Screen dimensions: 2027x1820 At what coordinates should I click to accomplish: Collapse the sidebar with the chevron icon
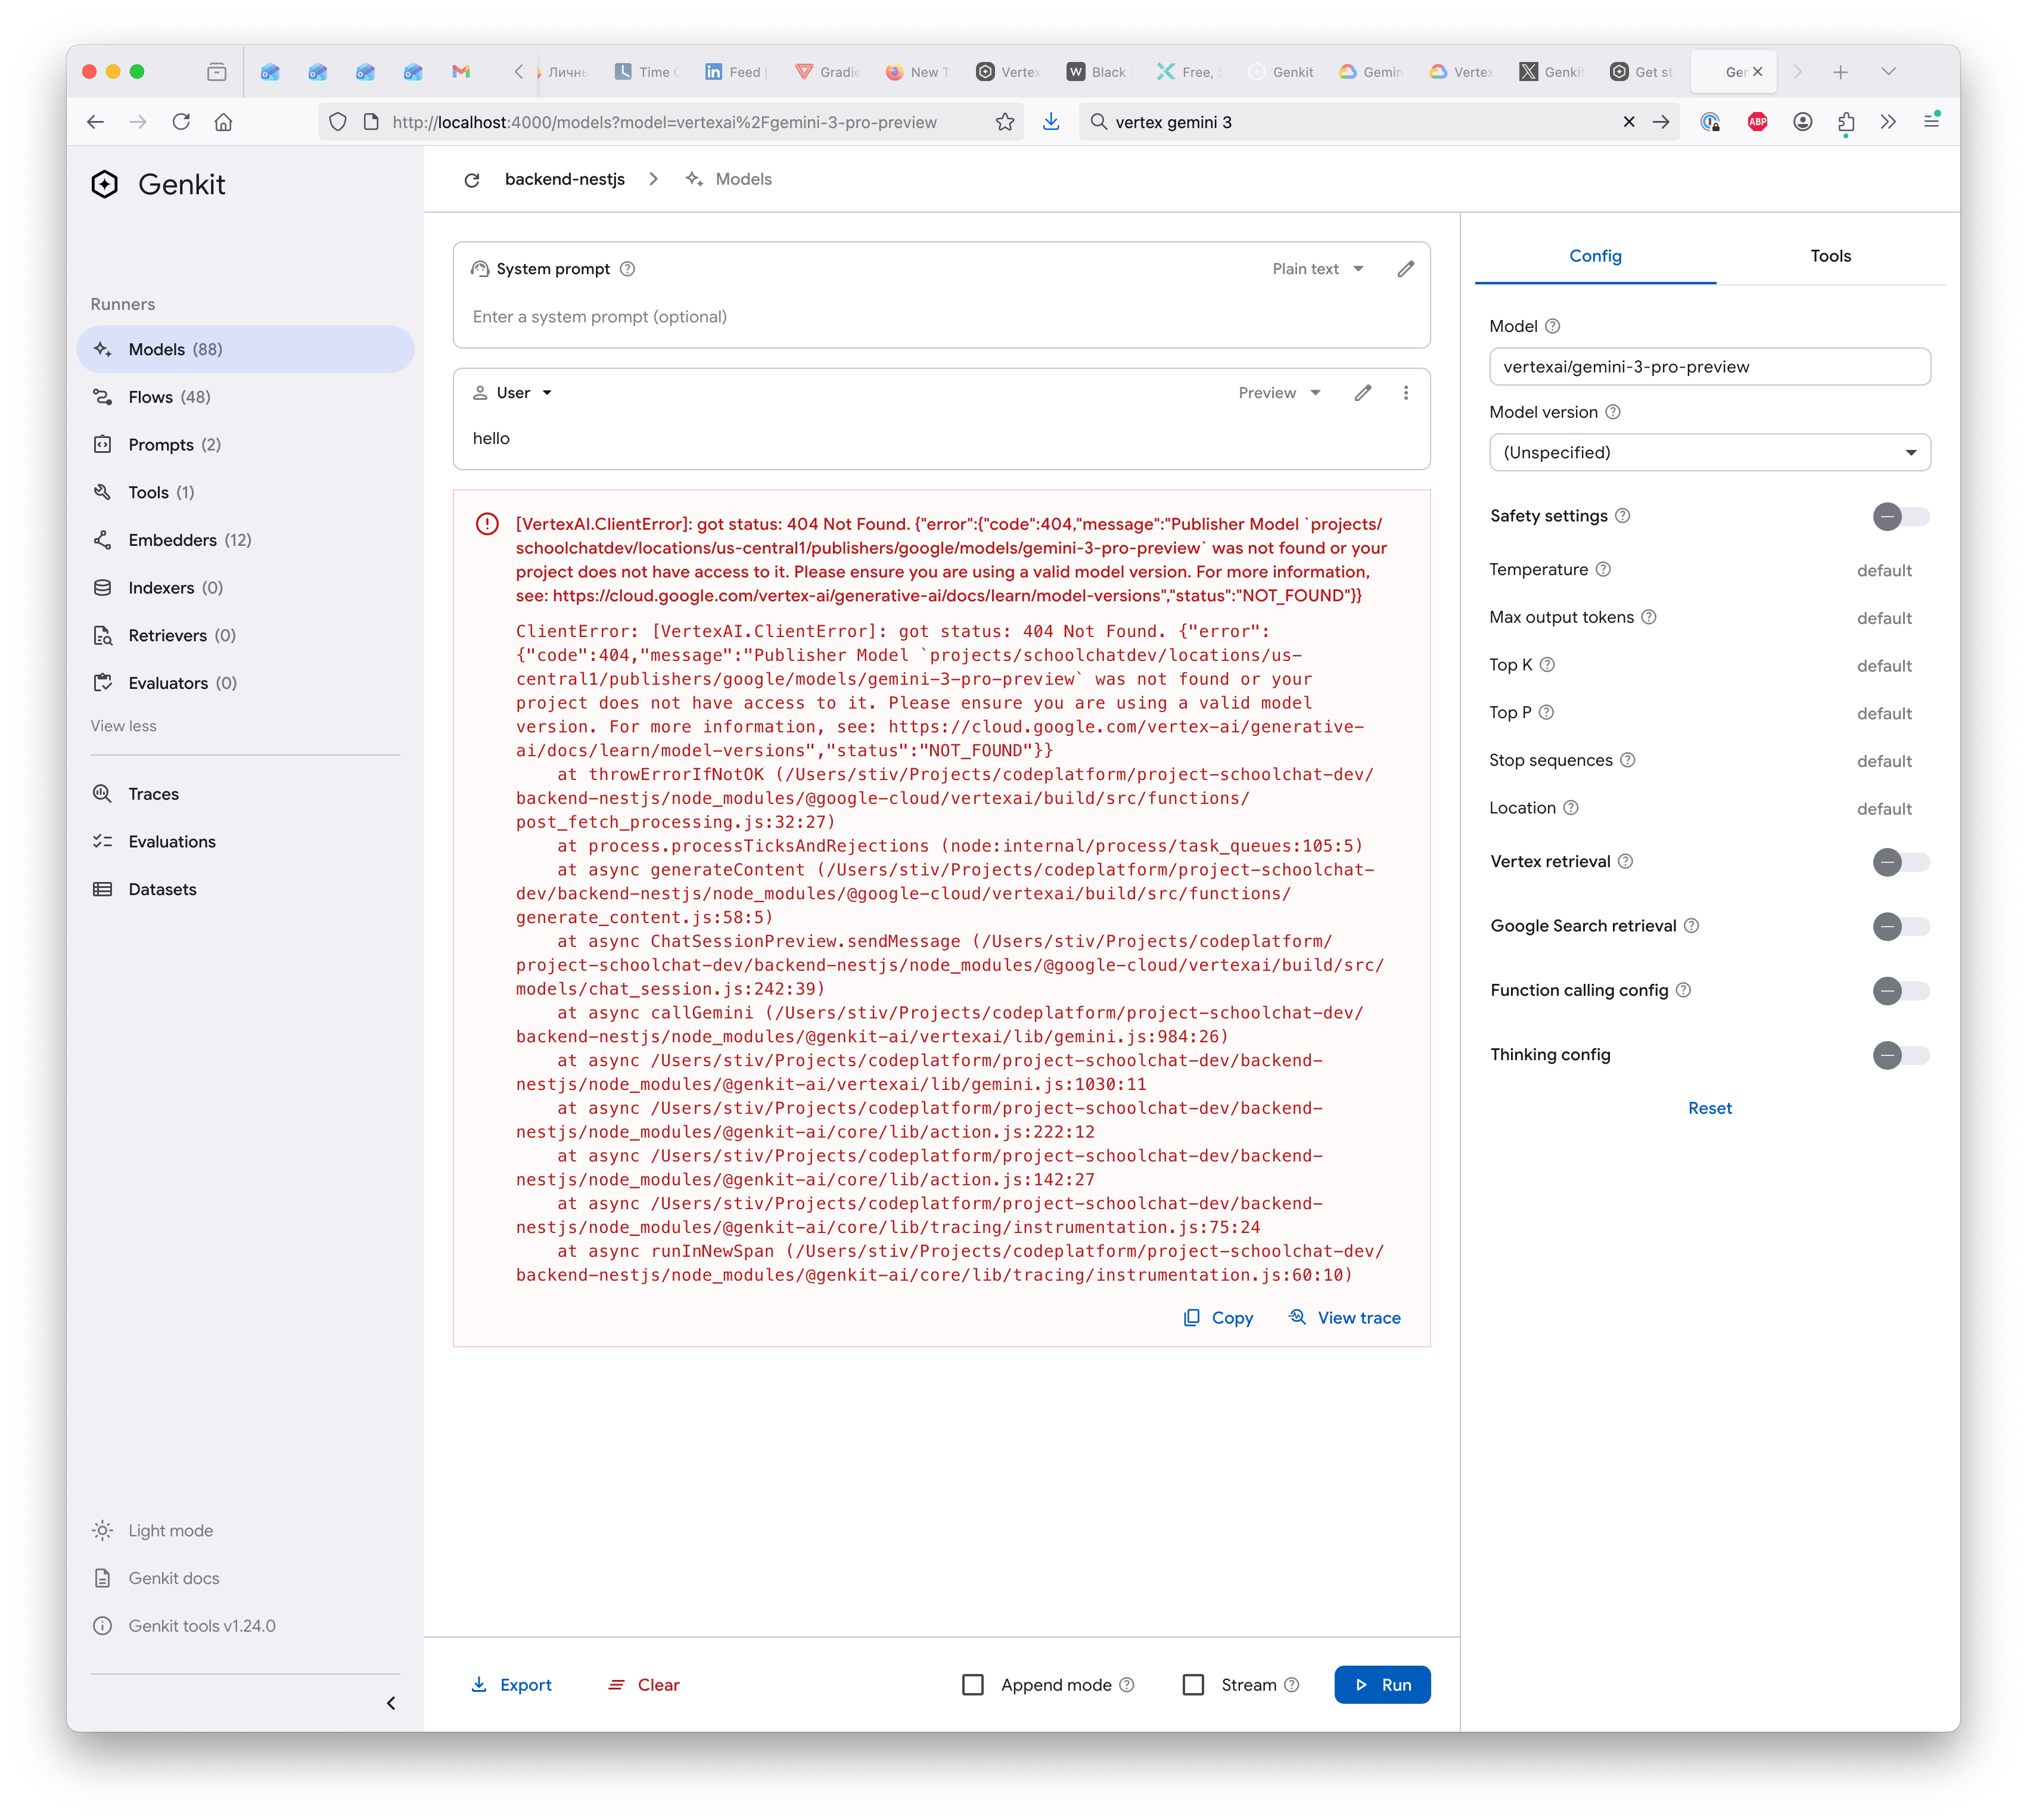point(391,1703)
